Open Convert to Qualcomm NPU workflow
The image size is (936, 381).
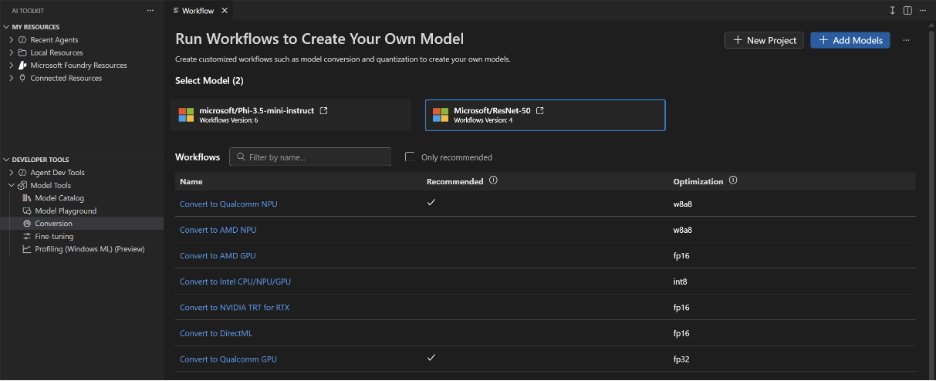(x=229, y=204)
